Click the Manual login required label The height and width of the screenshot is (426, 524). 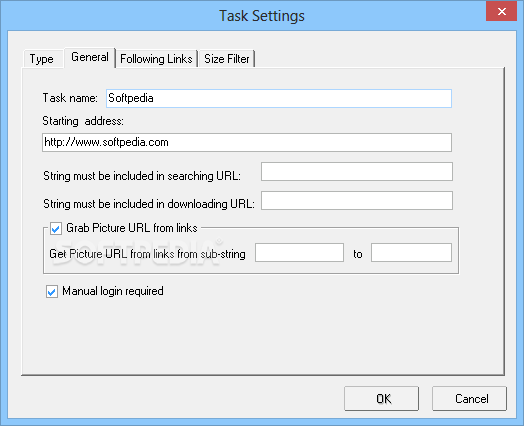(x=113, y=291)
